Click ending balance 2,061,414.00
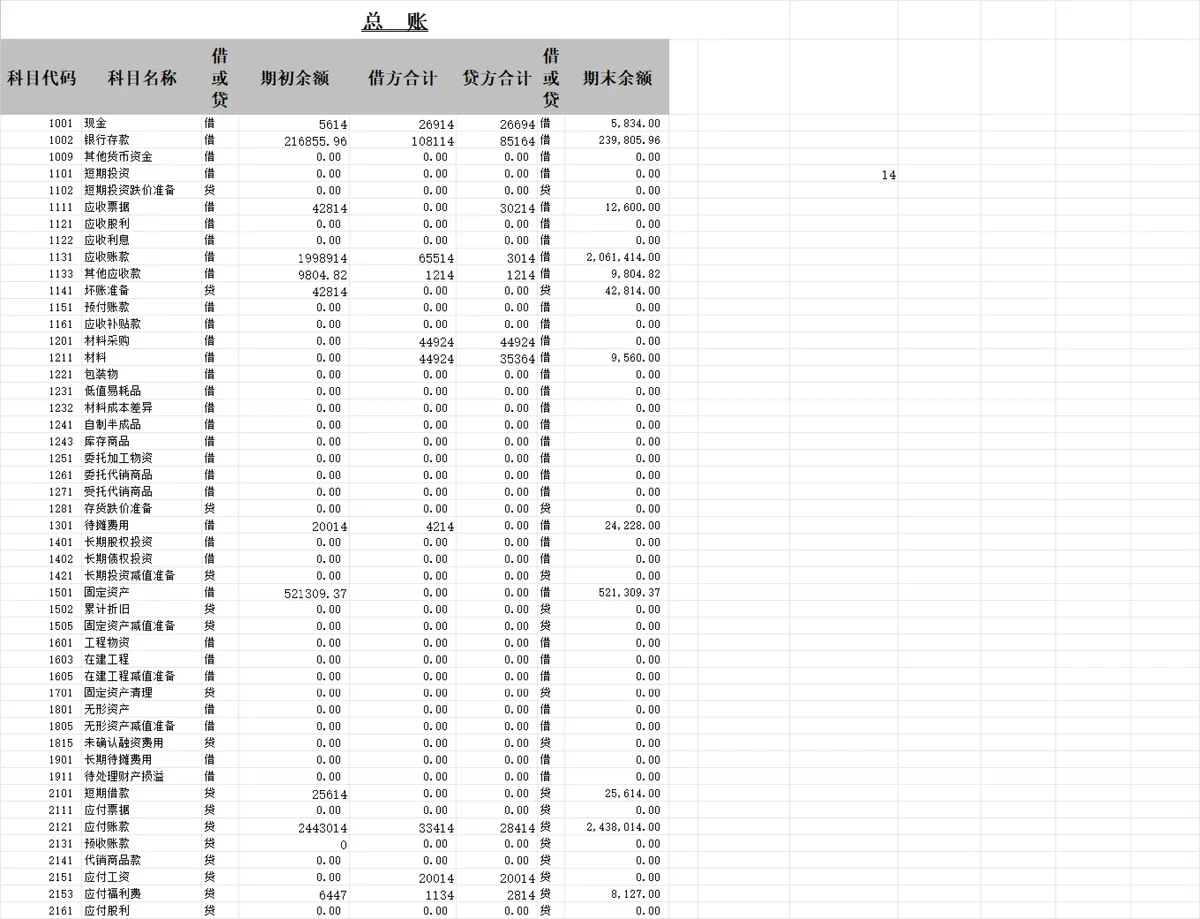 (623, 257)
